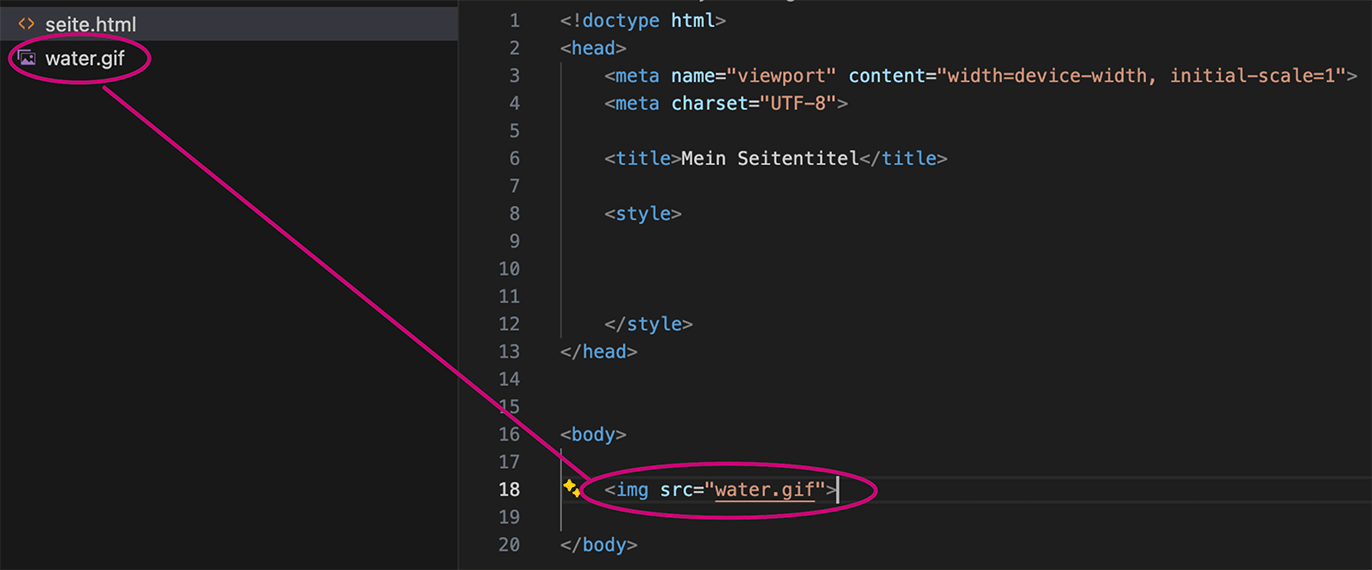
Task: Click the yellow sparkle code action icon
Action: pyautogui.click(x=571, y=488)
